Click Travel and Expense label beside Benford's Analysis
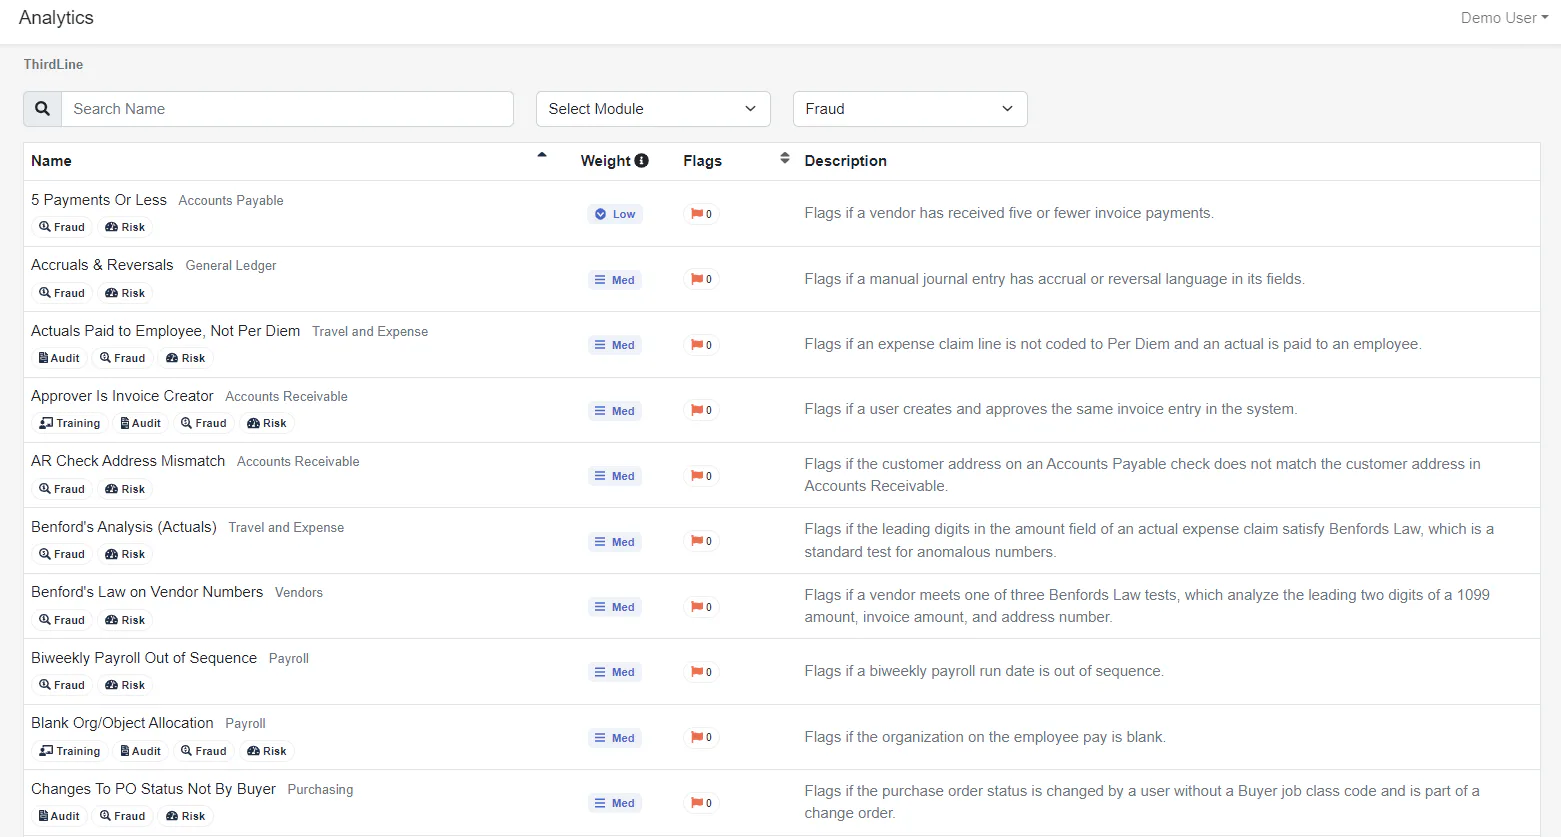 click(286, 527)
